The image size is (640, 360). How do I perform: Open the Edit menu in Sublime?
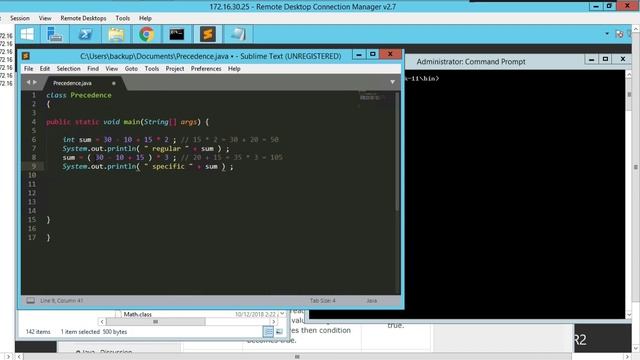pyautogui.click(x=45, y=69)
